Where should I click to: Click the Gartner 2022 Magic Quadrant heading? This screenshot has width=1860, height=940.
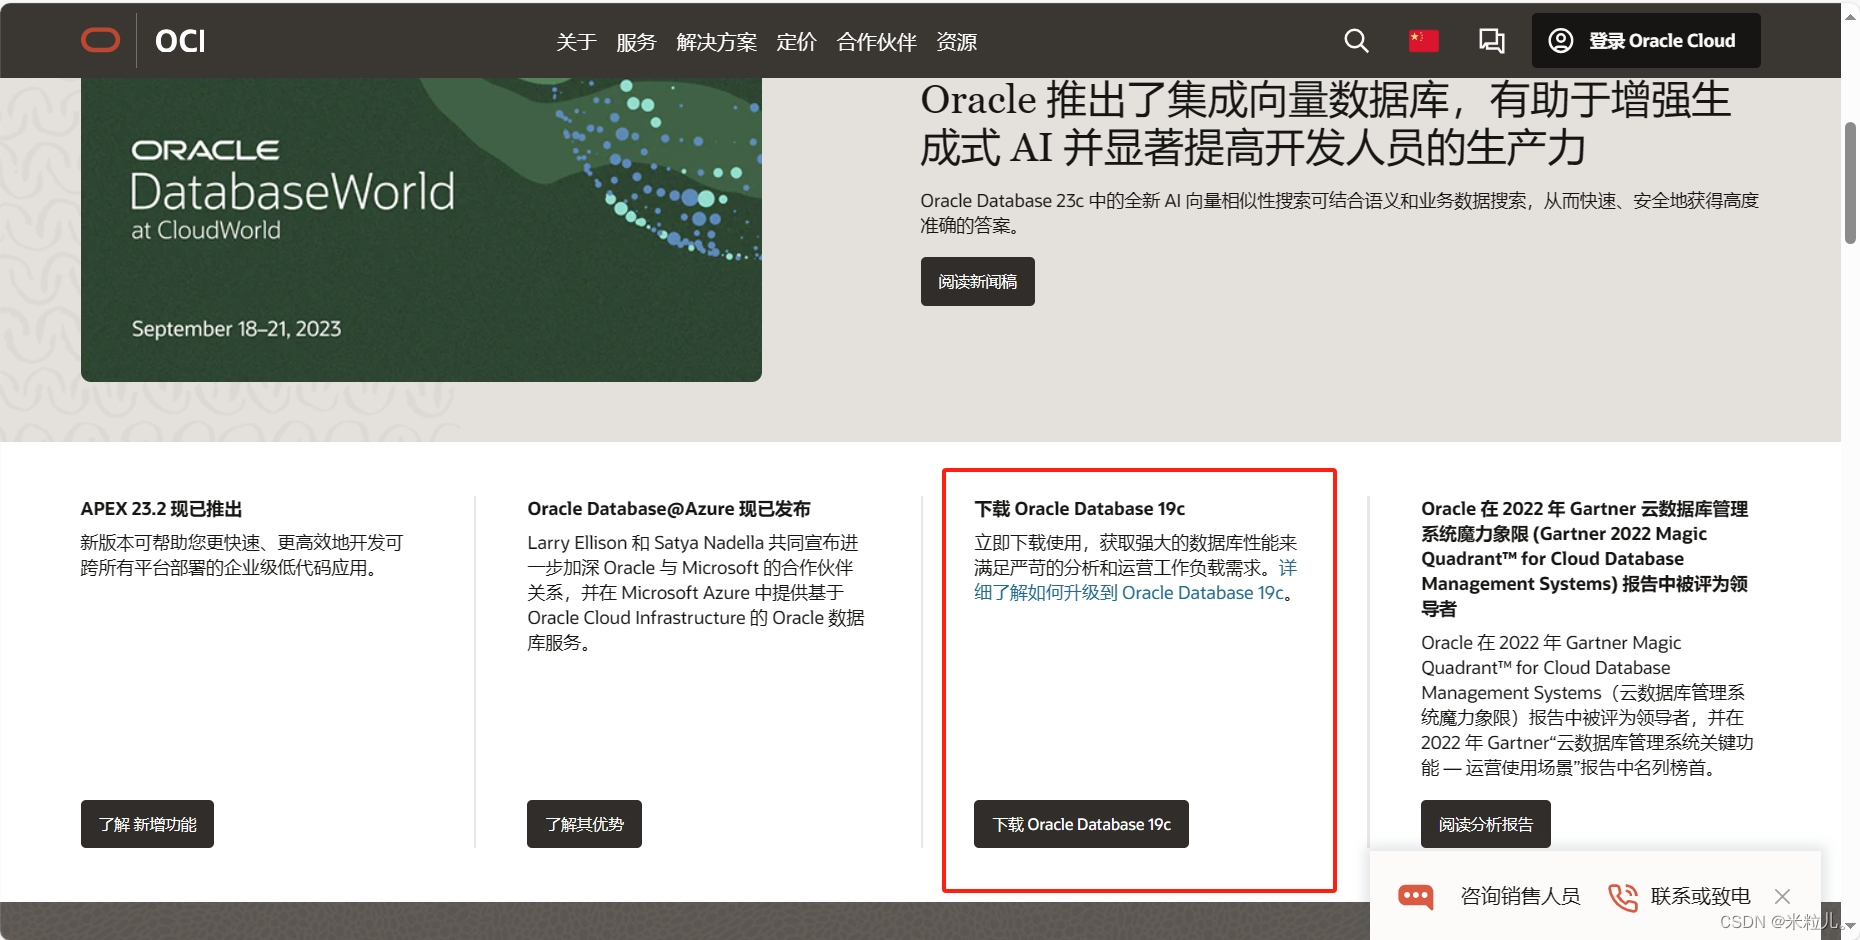[1585, 558]
